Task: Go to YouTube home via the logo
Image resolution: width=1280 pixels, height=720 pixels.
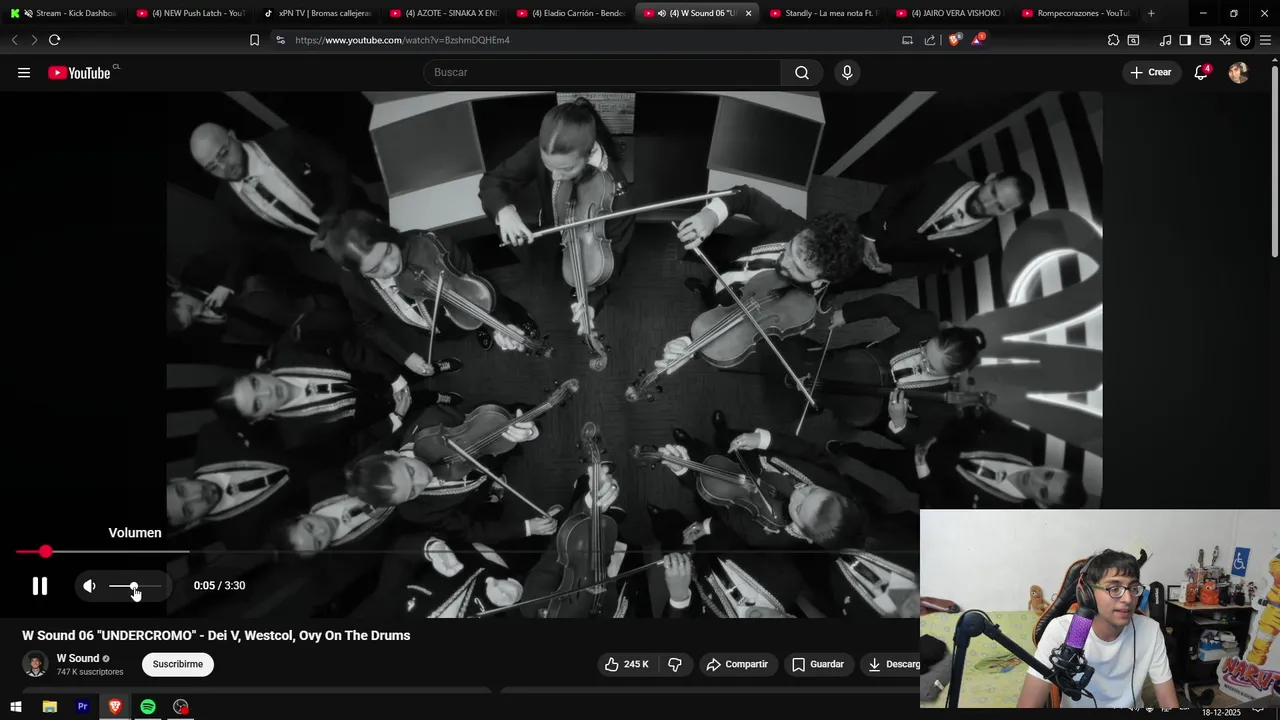Action: click(x=79, y=72)
